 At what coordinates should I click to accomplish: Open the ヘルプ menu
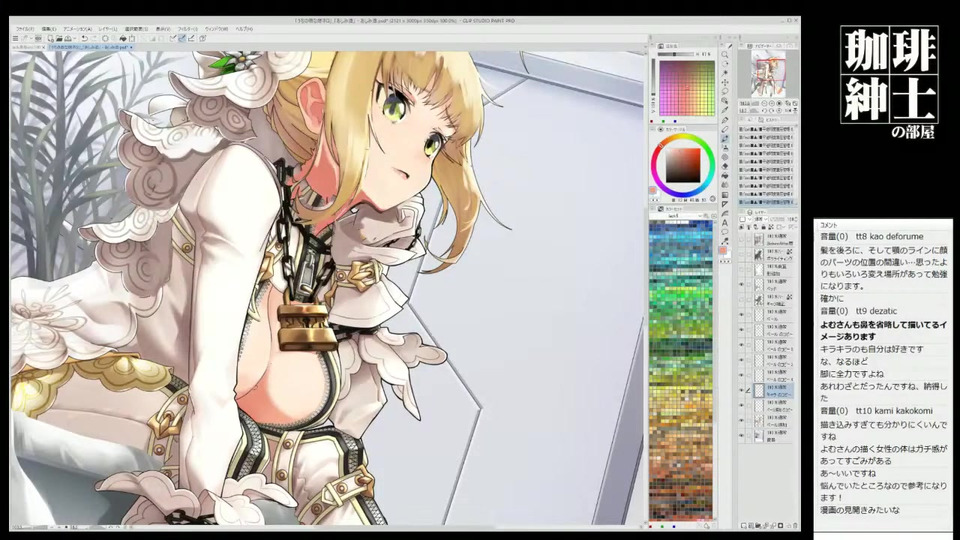[244, 29]
